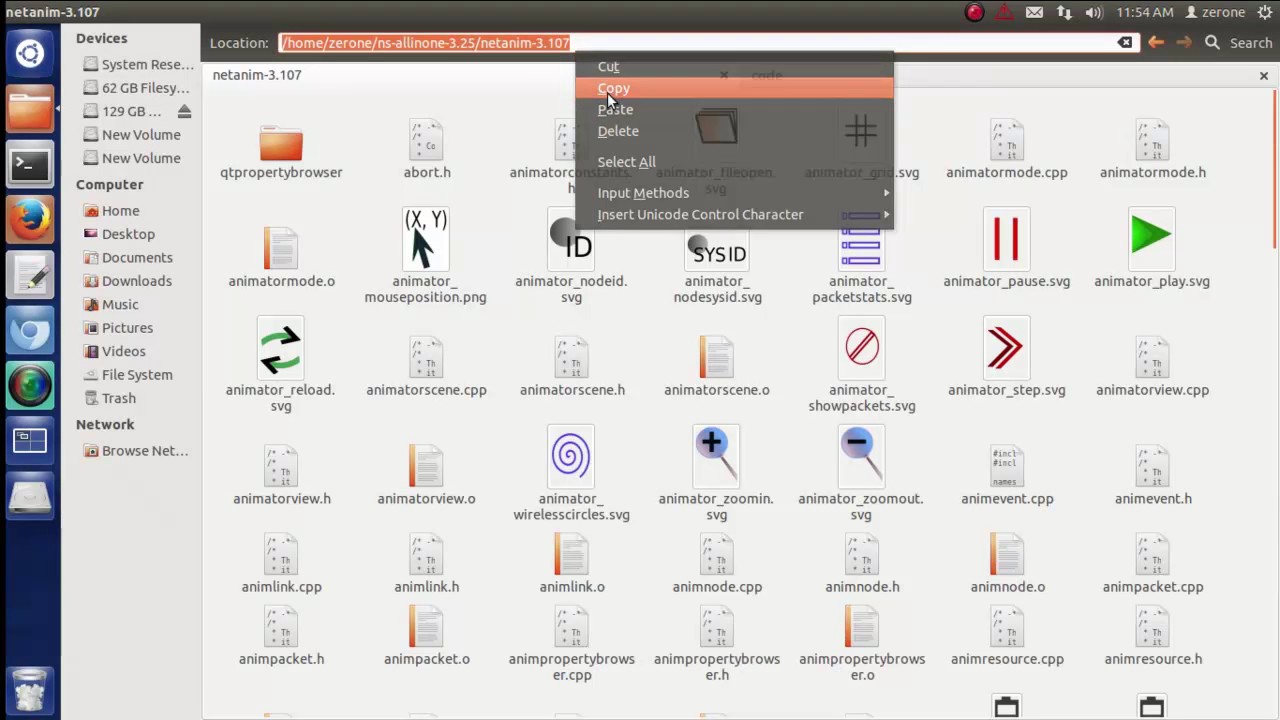Select the animatormode.h file icon
The height and width of the screenshot is (720, 1280).
tap(1152, 140)
